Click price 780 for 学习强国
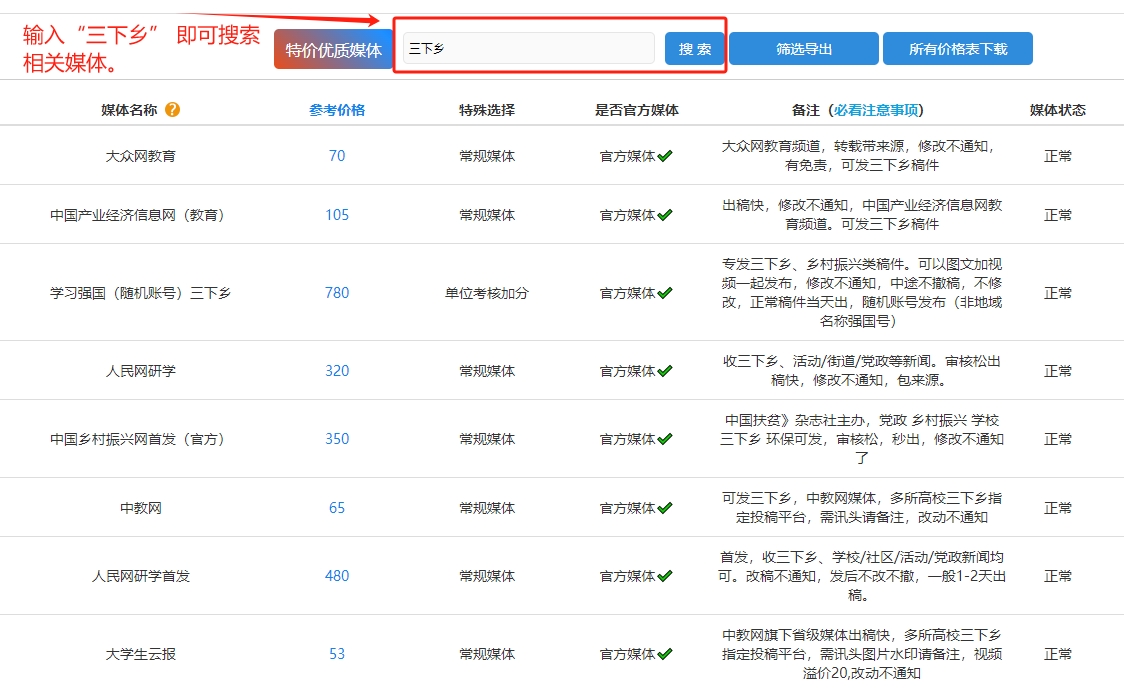1124x689 pixels. pyautogui.click(x=337, y=293)
